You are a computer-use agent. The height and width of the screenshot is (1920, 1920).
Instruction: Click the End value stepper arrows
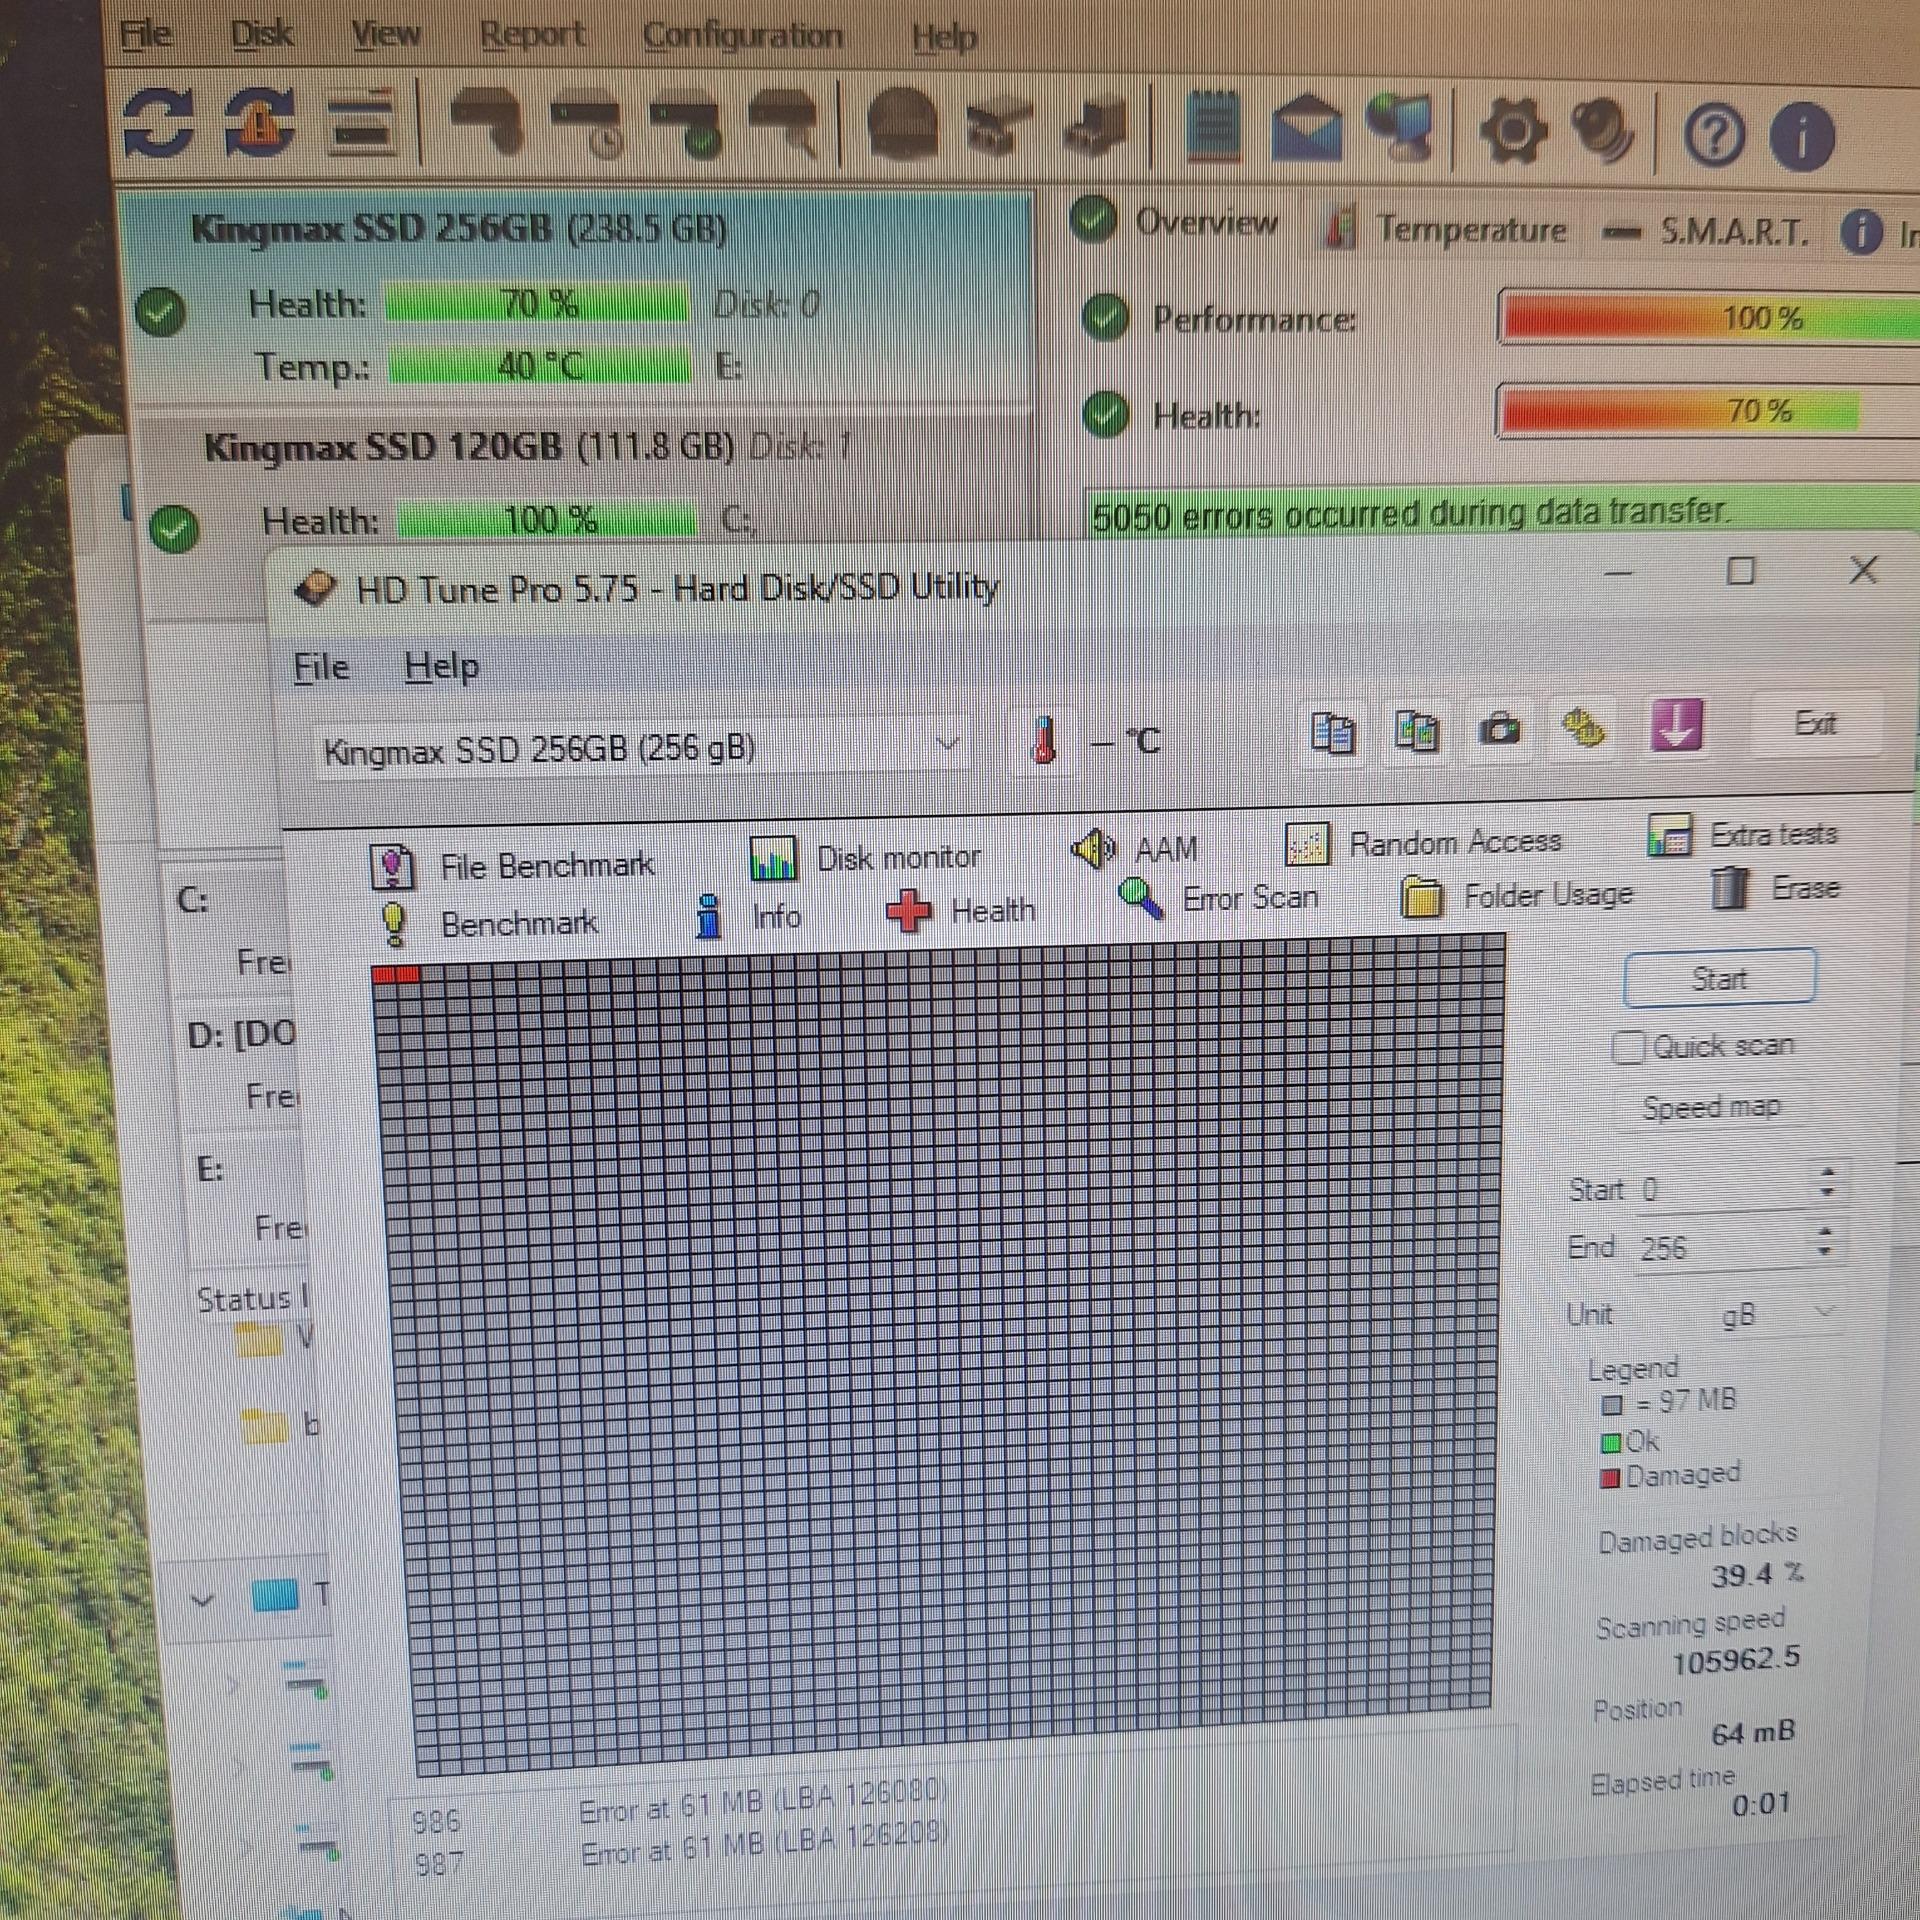pos(1826,1241)
